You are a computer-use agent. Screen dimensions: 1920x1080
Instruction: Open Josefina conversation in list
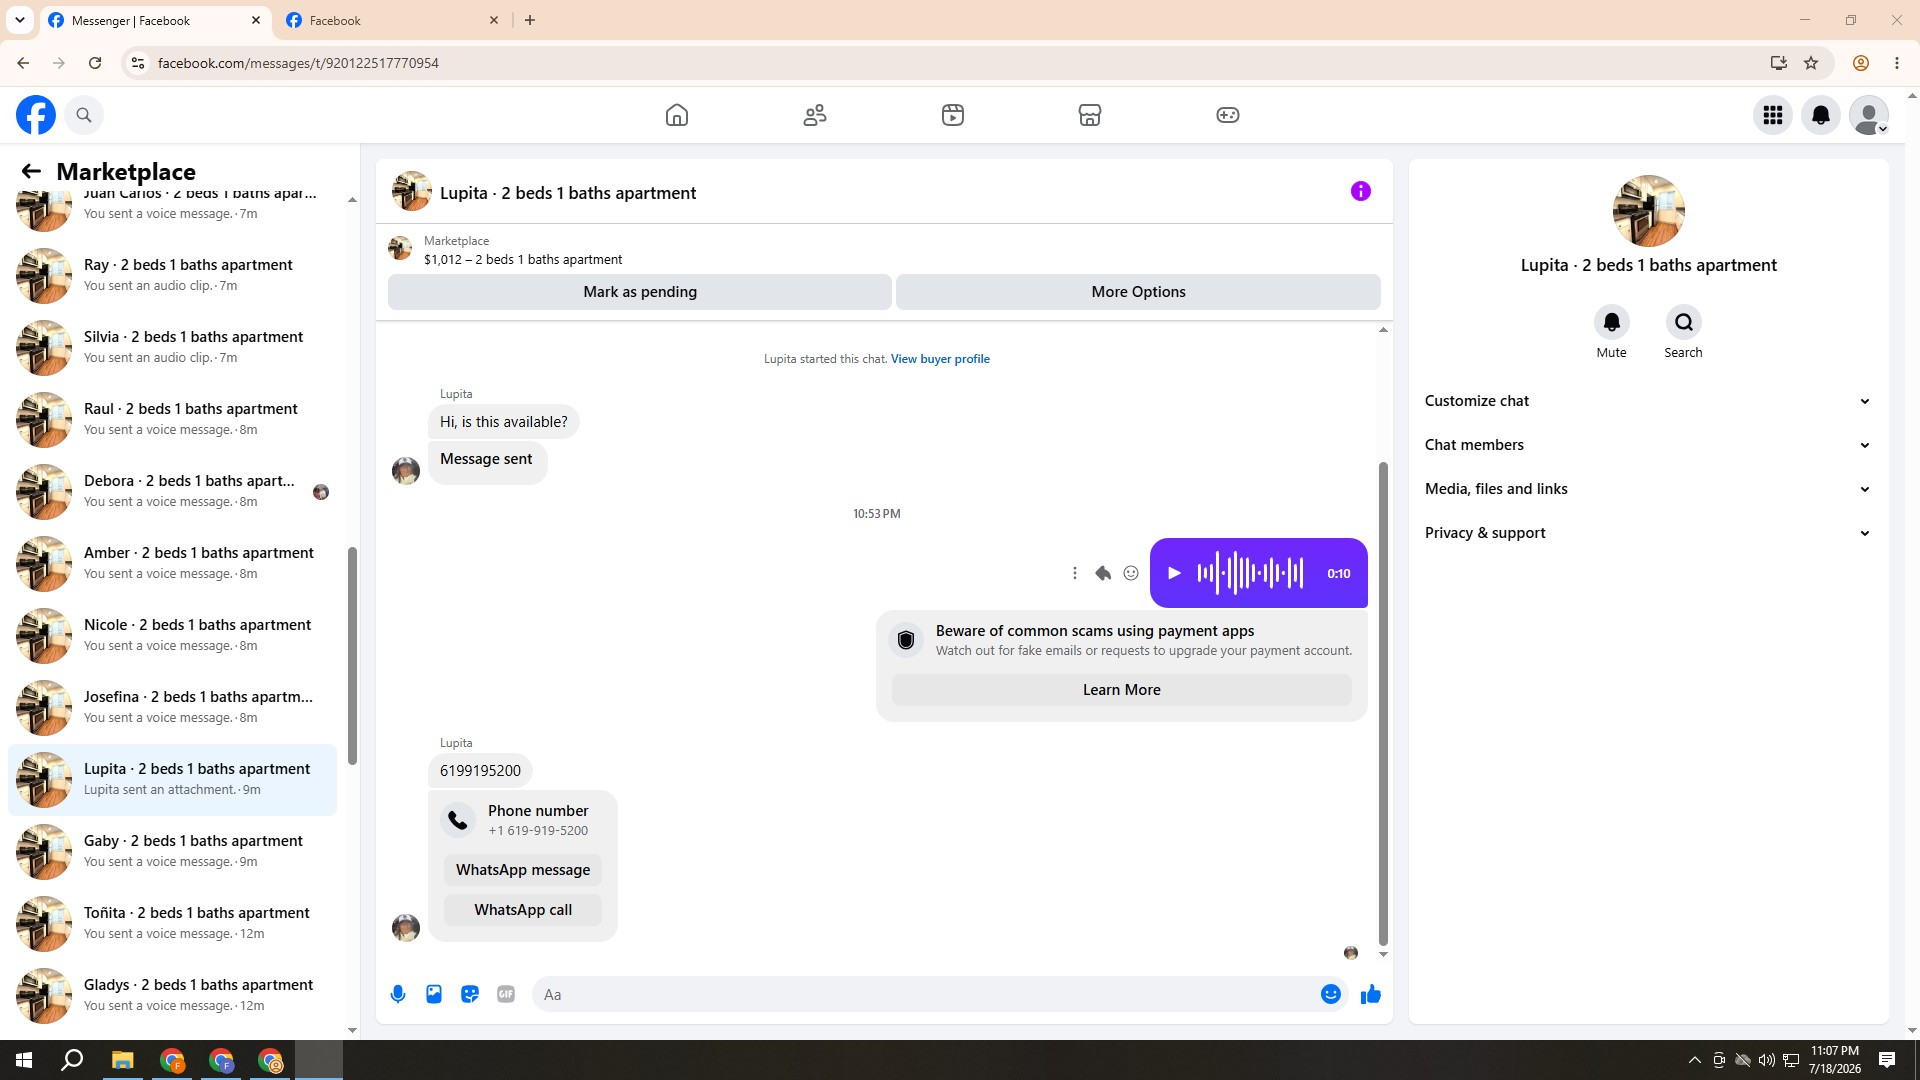pos(172,707)
